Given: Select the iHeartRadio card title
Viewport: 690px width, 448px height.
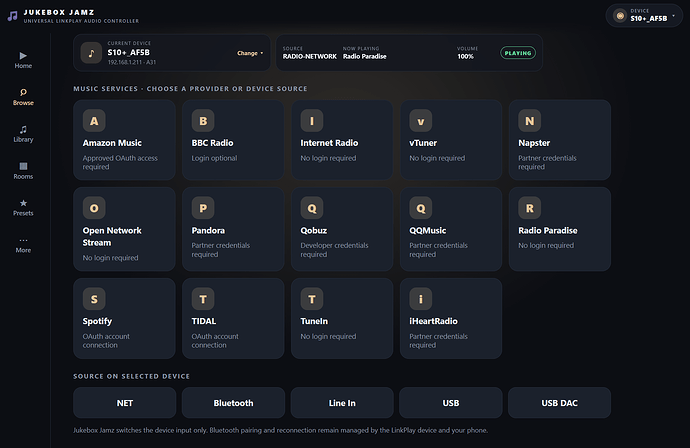Looking at the screenshot, I should click(433, 321).
